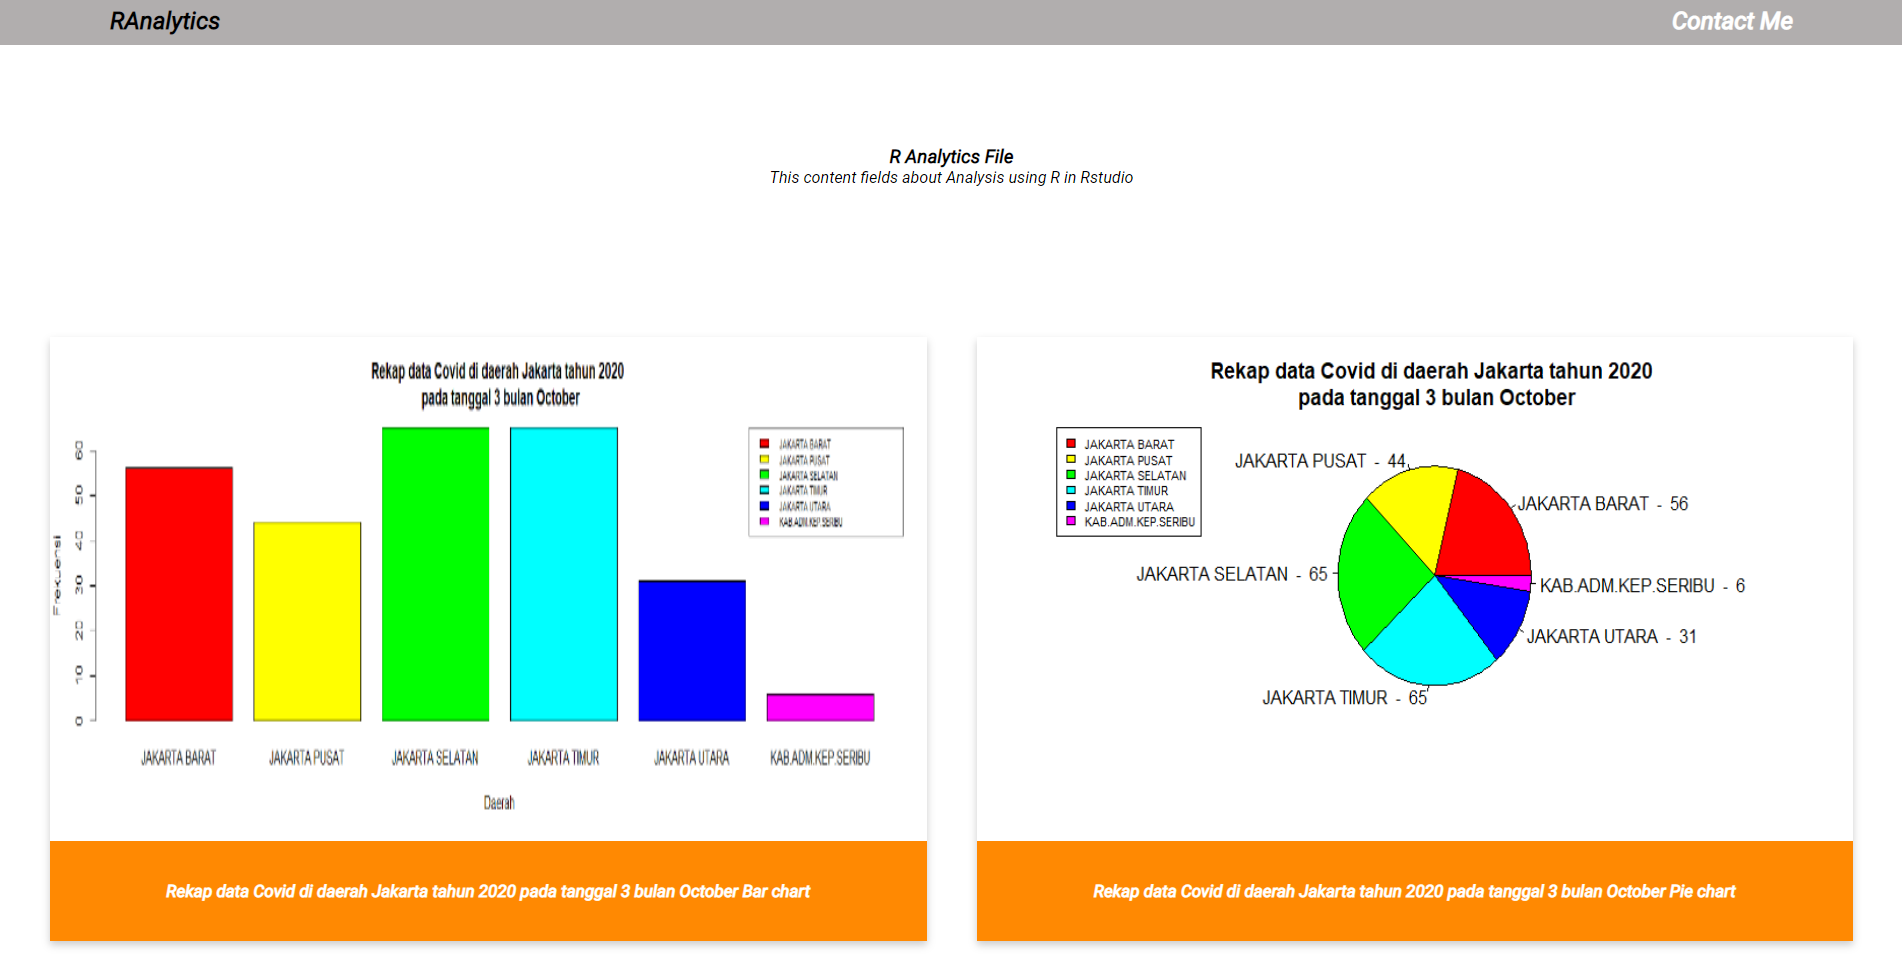
Task: Click the red JAKARTA BARAT legend swatch
Action: [1072, 443]
